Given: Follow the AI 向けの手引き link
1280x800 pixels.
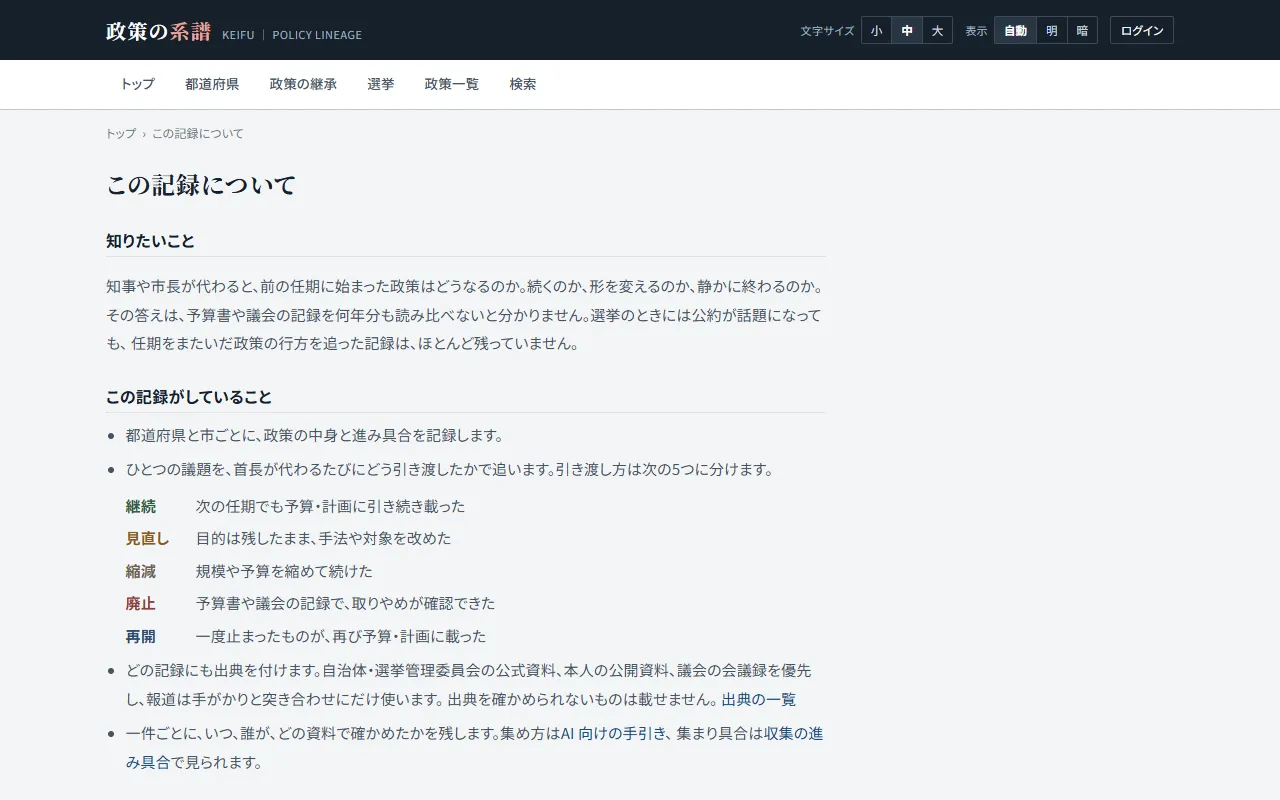Looking at the screenshot, I should 613,733.
